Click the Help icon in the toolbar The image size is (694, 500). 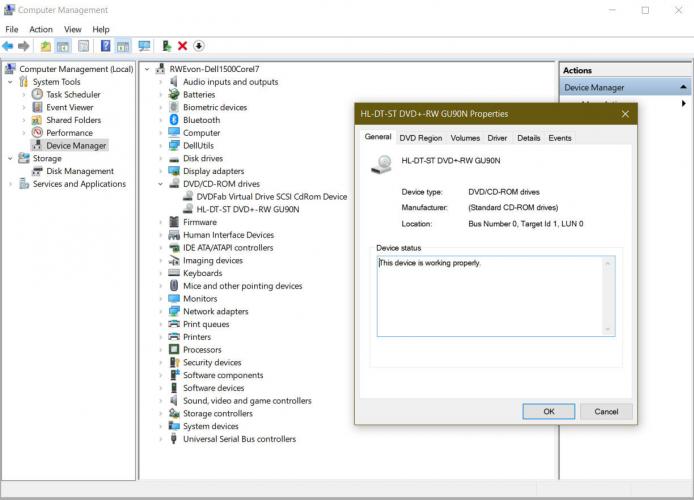(105, 46)
